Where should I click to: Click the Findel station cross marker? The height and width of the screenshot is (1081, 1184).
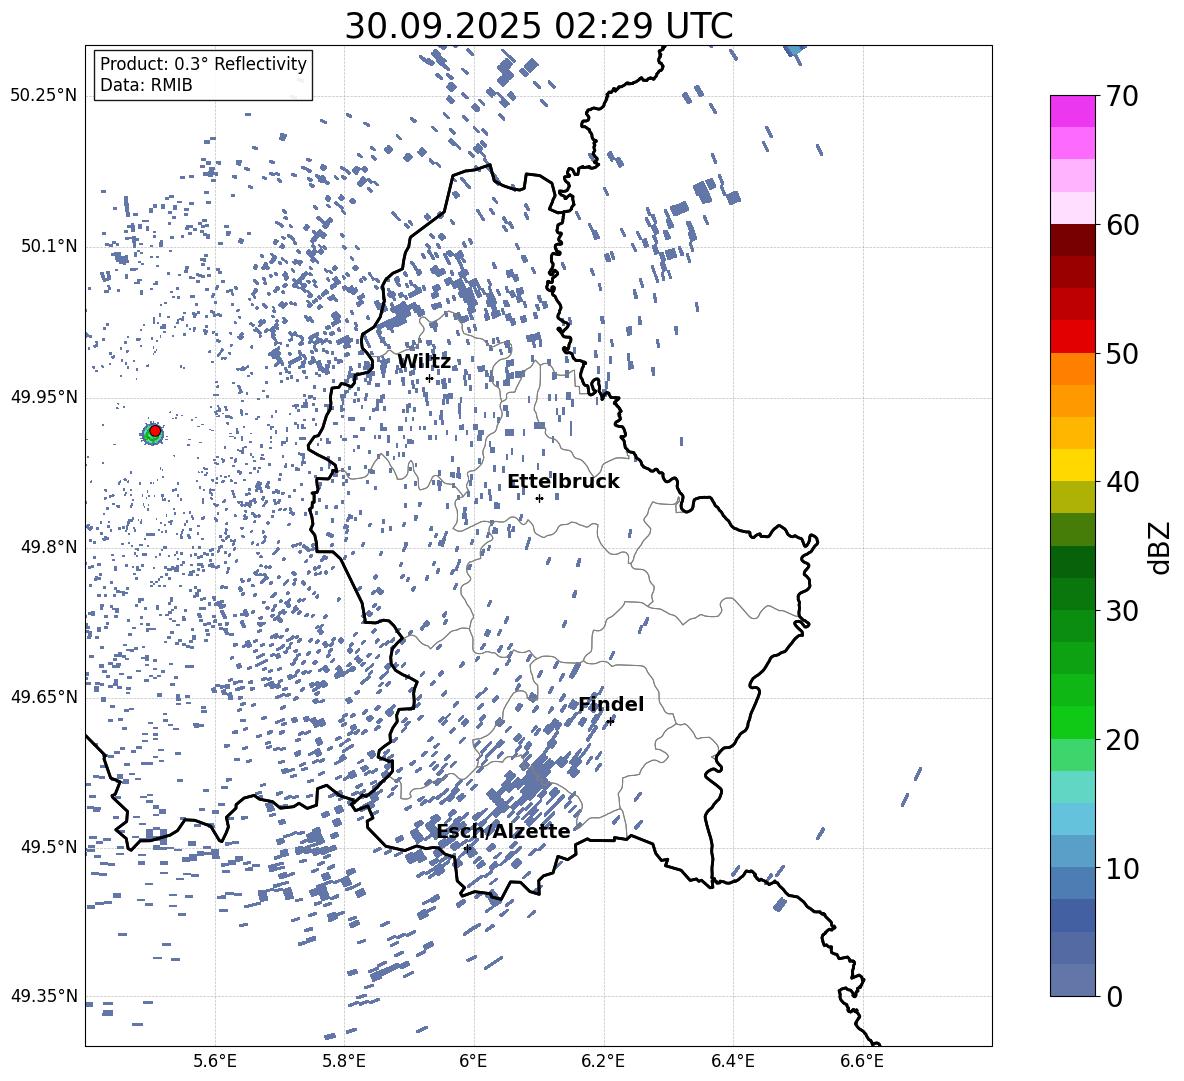[610, 721]
